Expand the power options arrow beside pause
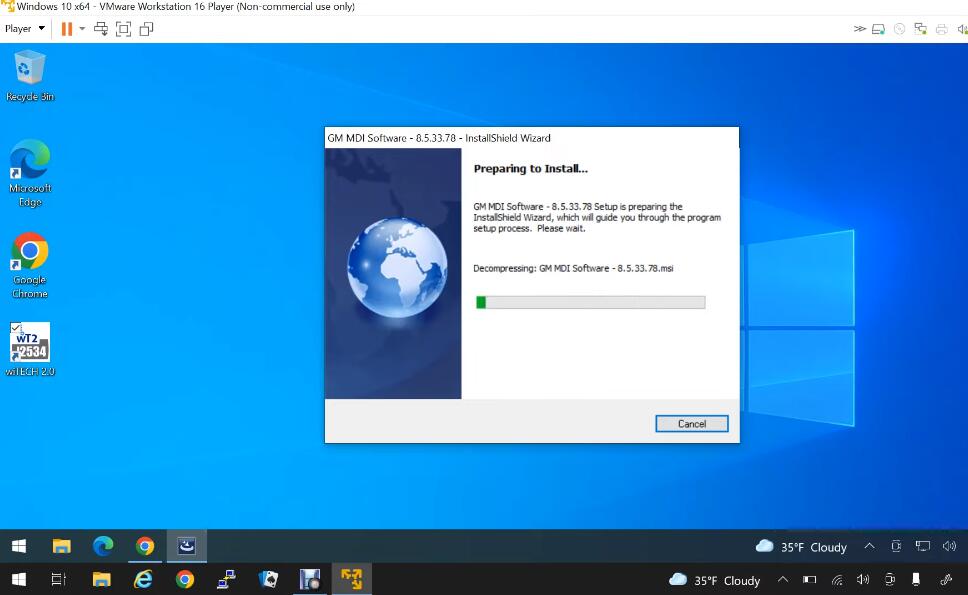This screenshot has height=595, width=968. pyautogui.click(x=82, y=28)
